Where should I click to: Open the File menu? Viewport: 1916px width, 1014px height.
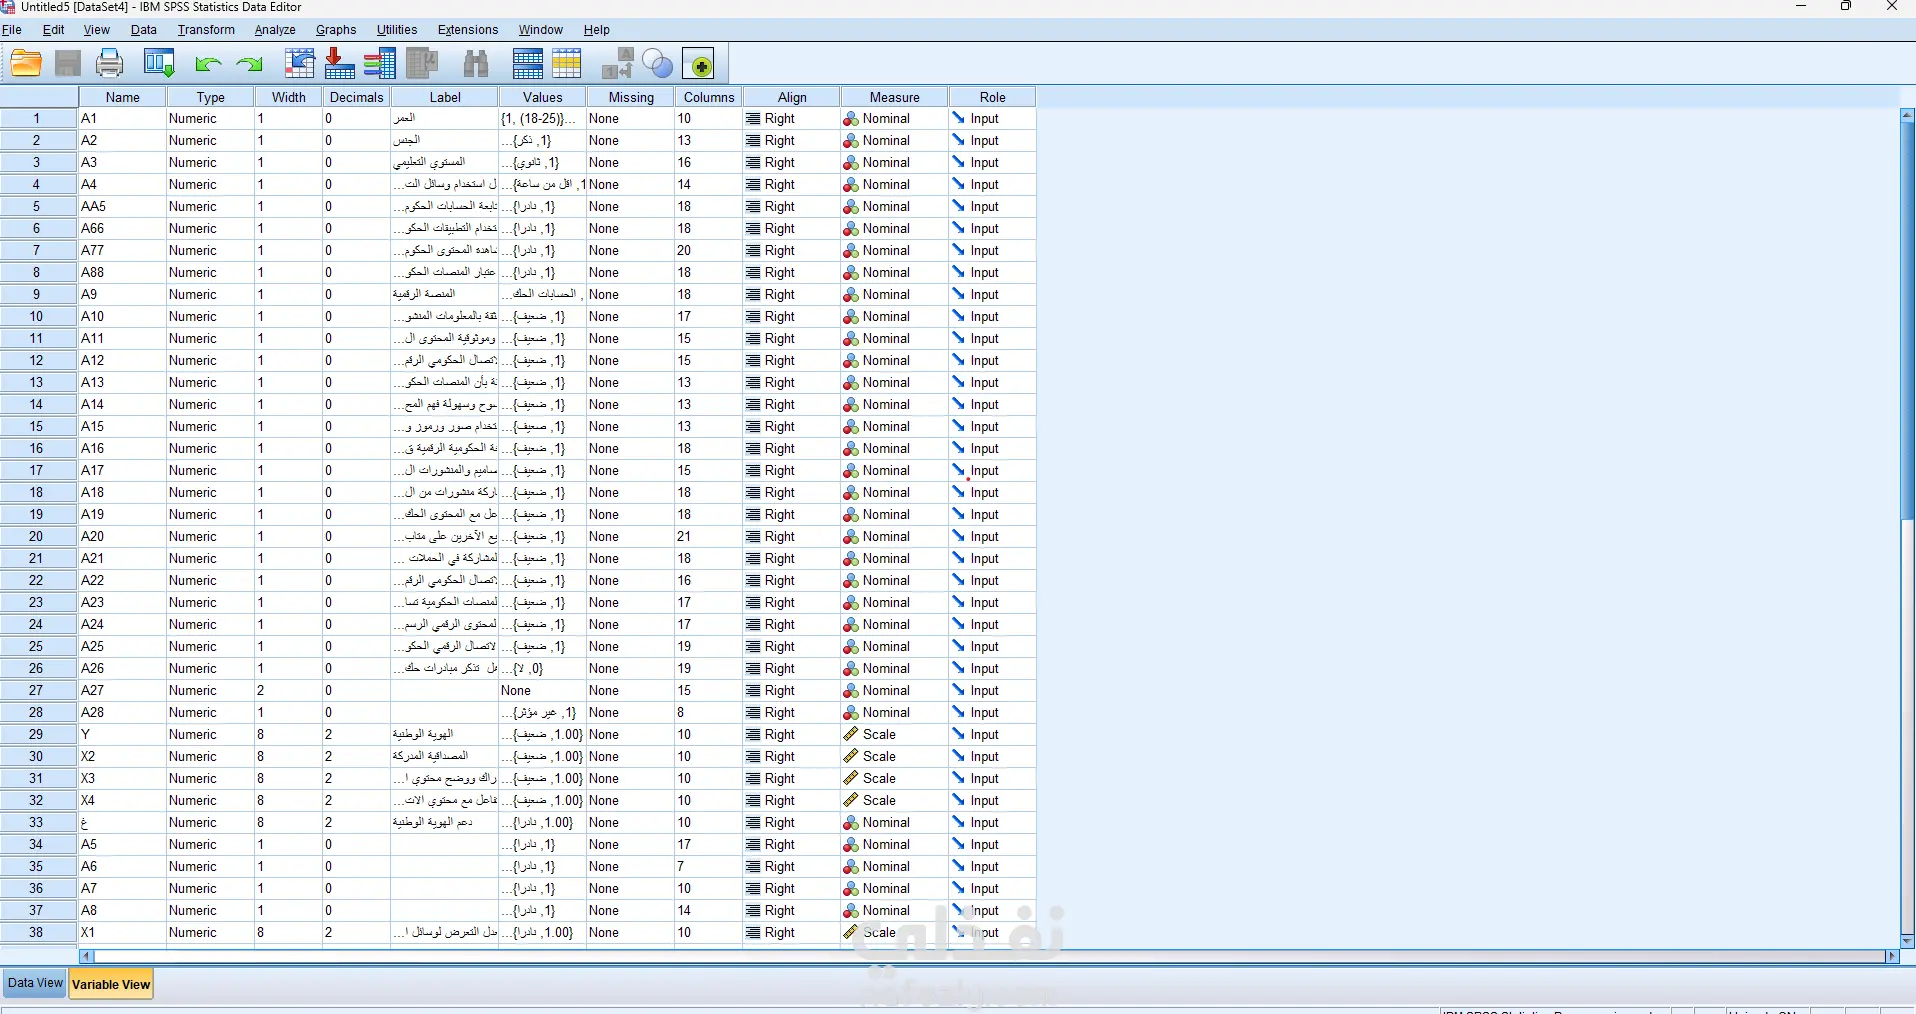click(12, 30)
